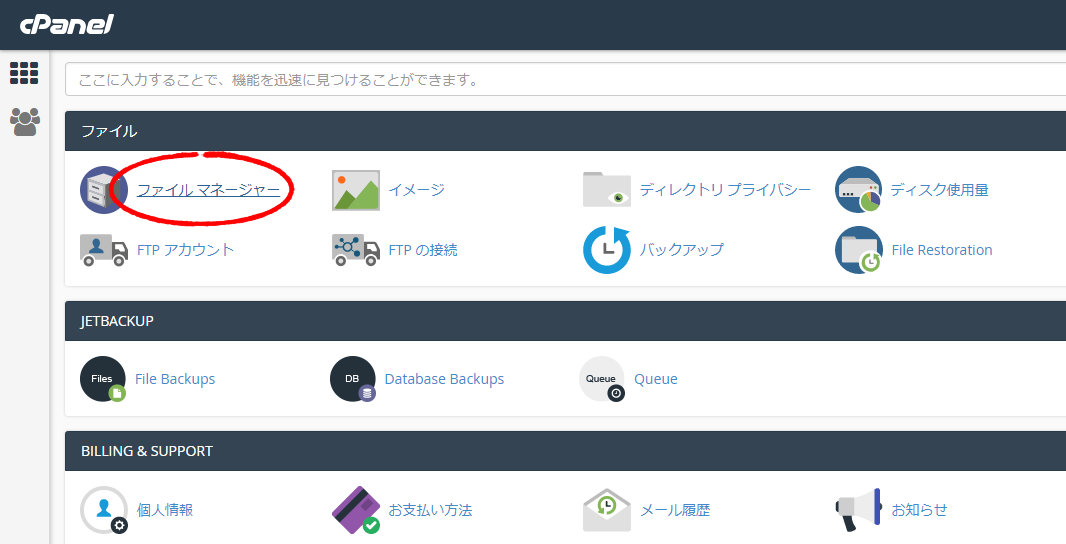Image resolution: width=1066 pixels, height=544 pixels.
Task: Click the File Manager cabinet icon
Action: 102,190
